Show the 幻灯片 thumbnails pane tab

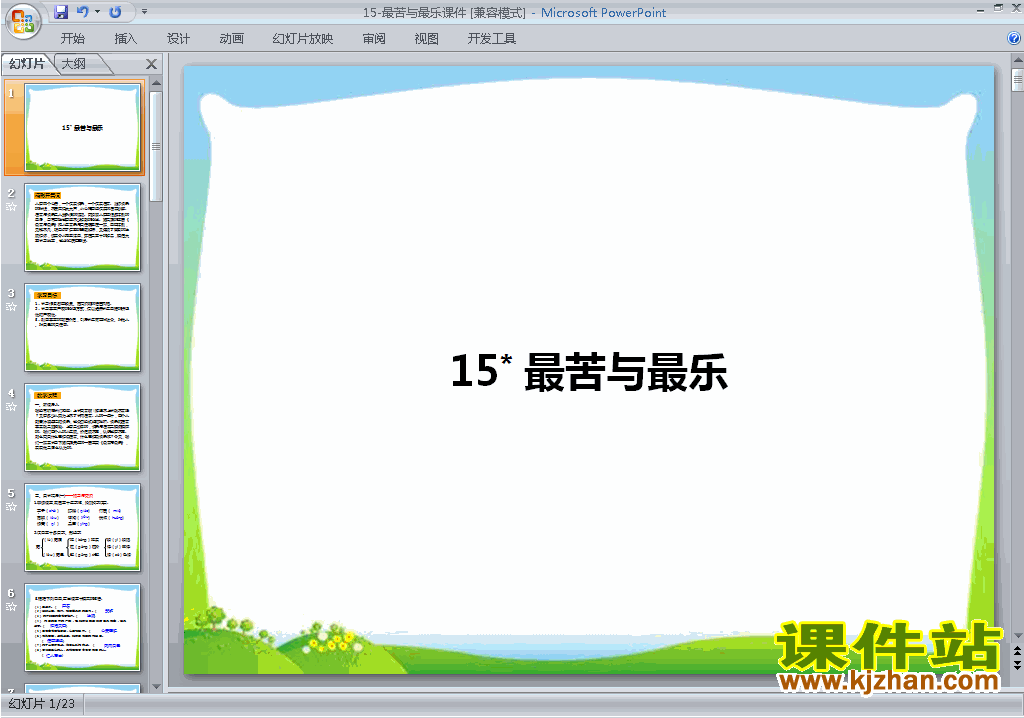27,63
